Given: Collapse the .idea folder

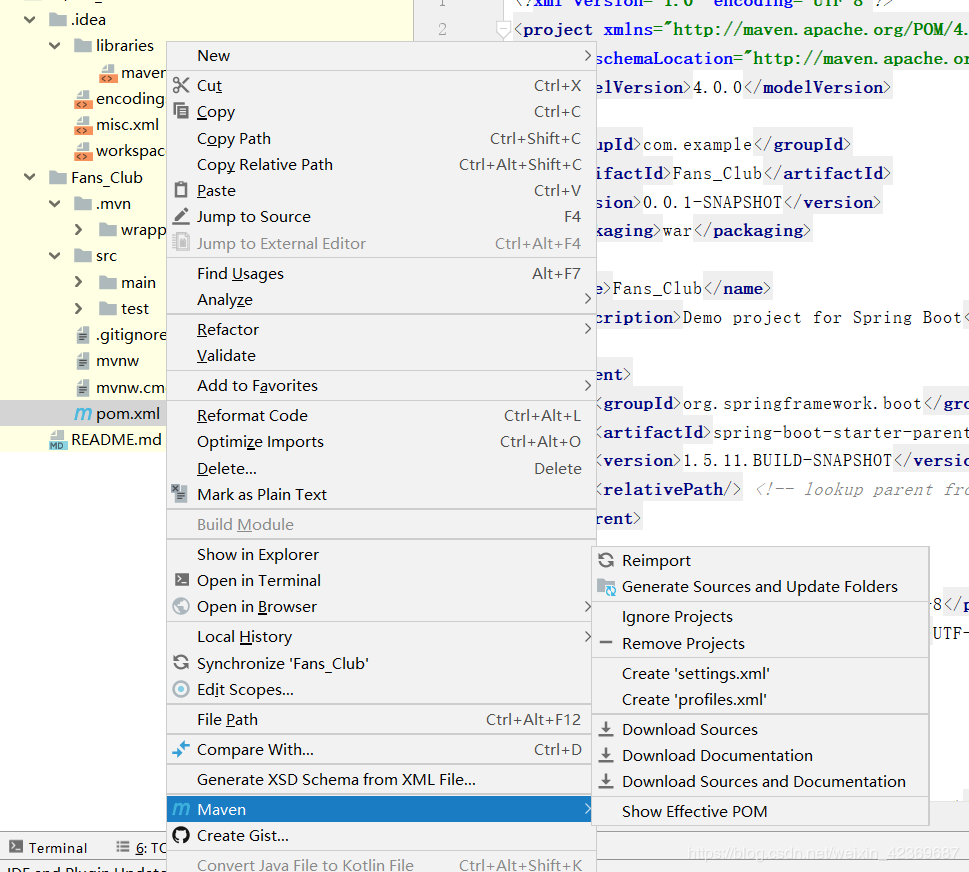Looking at the screenshot, I should [x=29, y=20].
